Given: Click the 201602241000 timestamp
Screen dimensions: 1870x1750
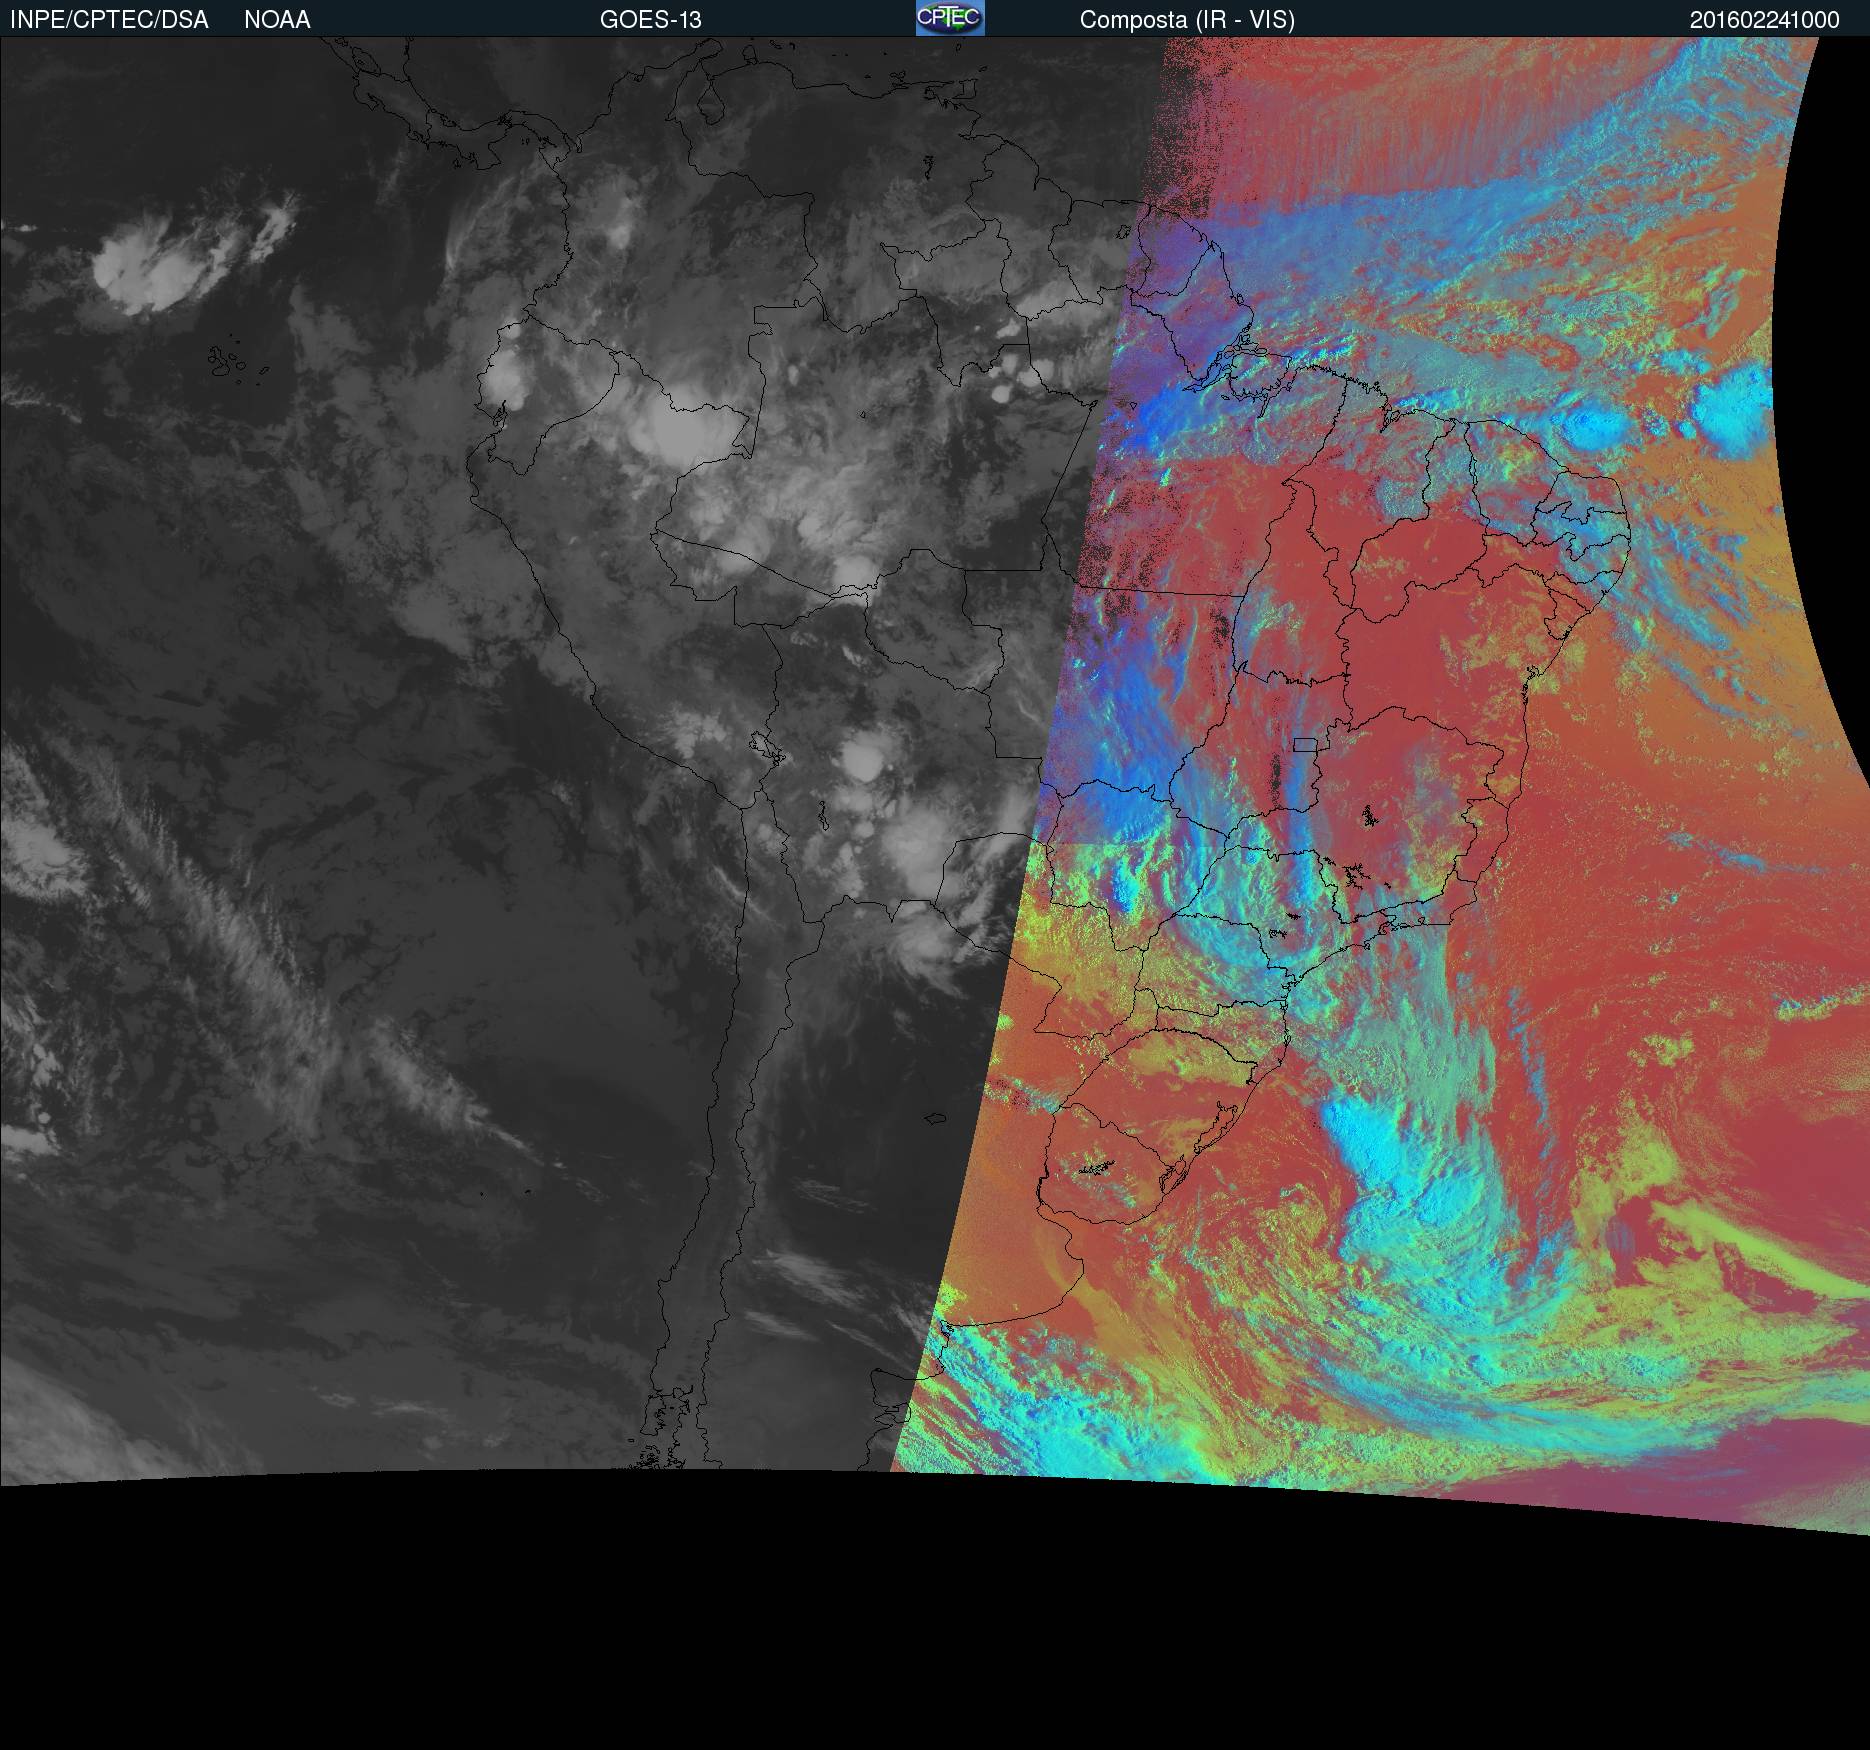Looking at the screenshot, I should tap(1765, 20).
